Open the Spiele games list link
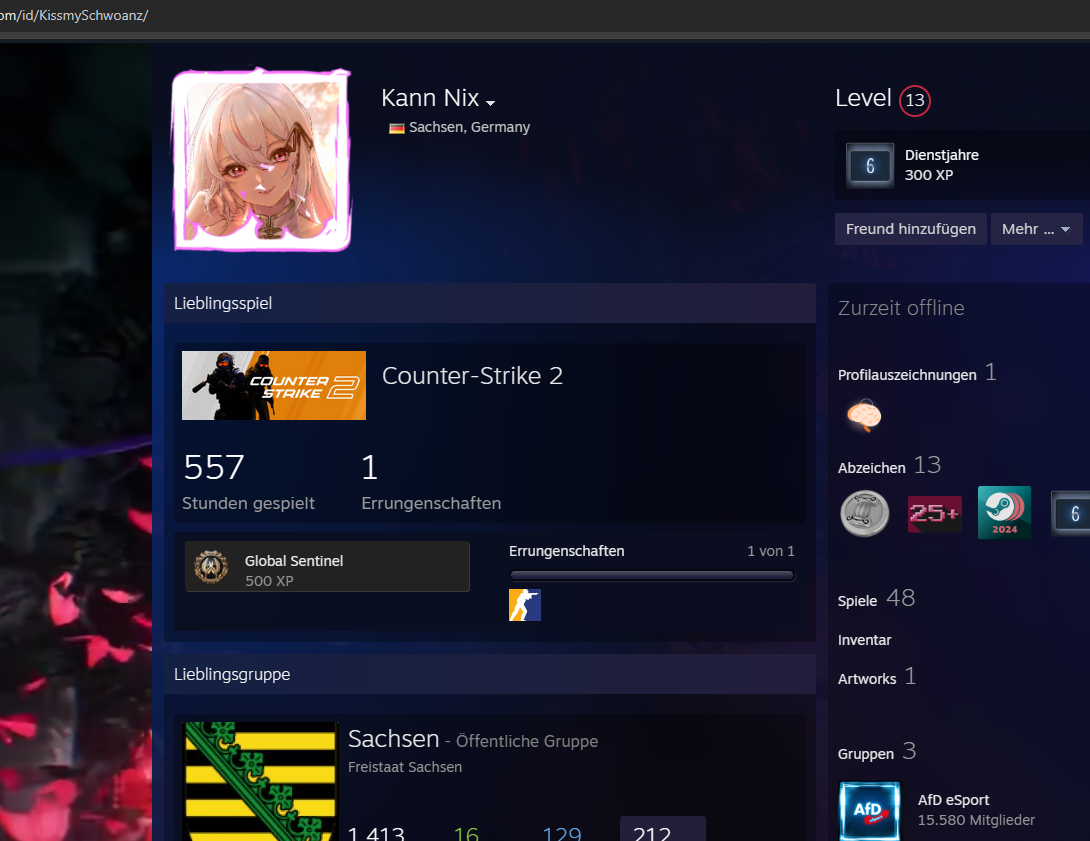This screenshot has width=1090, height=841. 857,601
